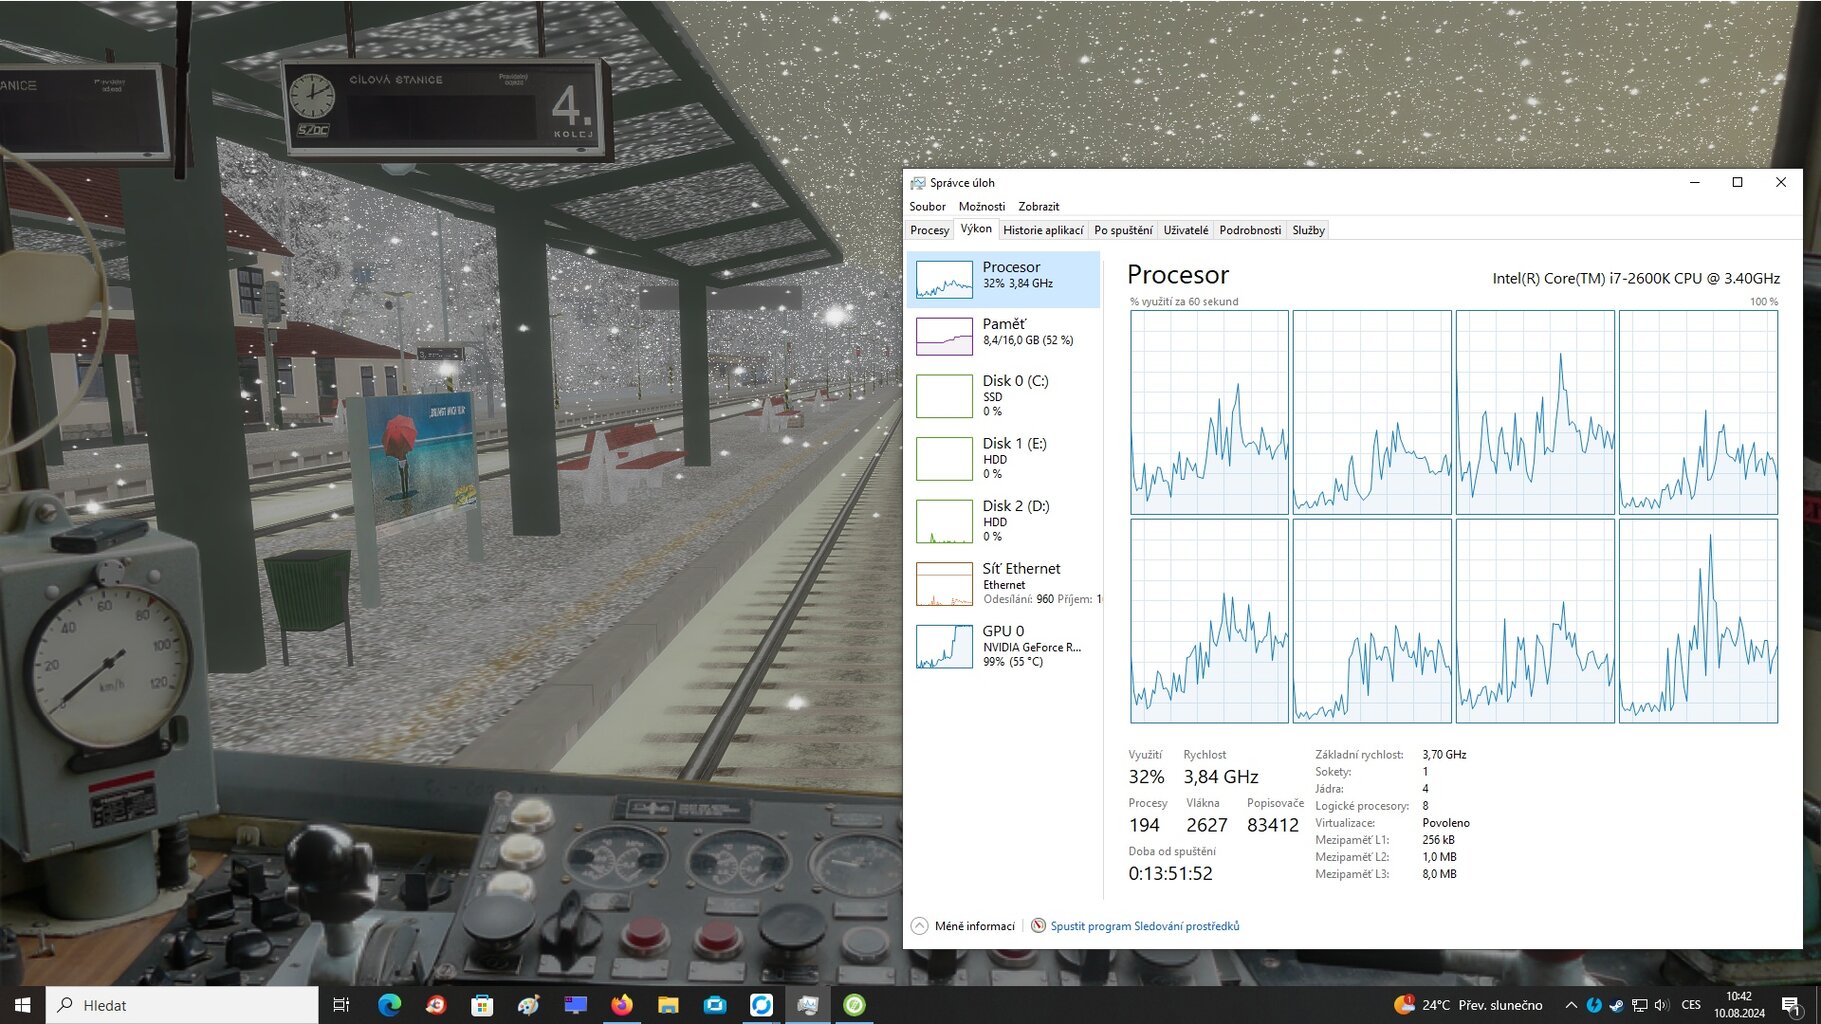Image resolution: width=1821 pixels, height=1024 pixels.
Task: Click the Hledat taskbar search box
Action: [182, 1005]
